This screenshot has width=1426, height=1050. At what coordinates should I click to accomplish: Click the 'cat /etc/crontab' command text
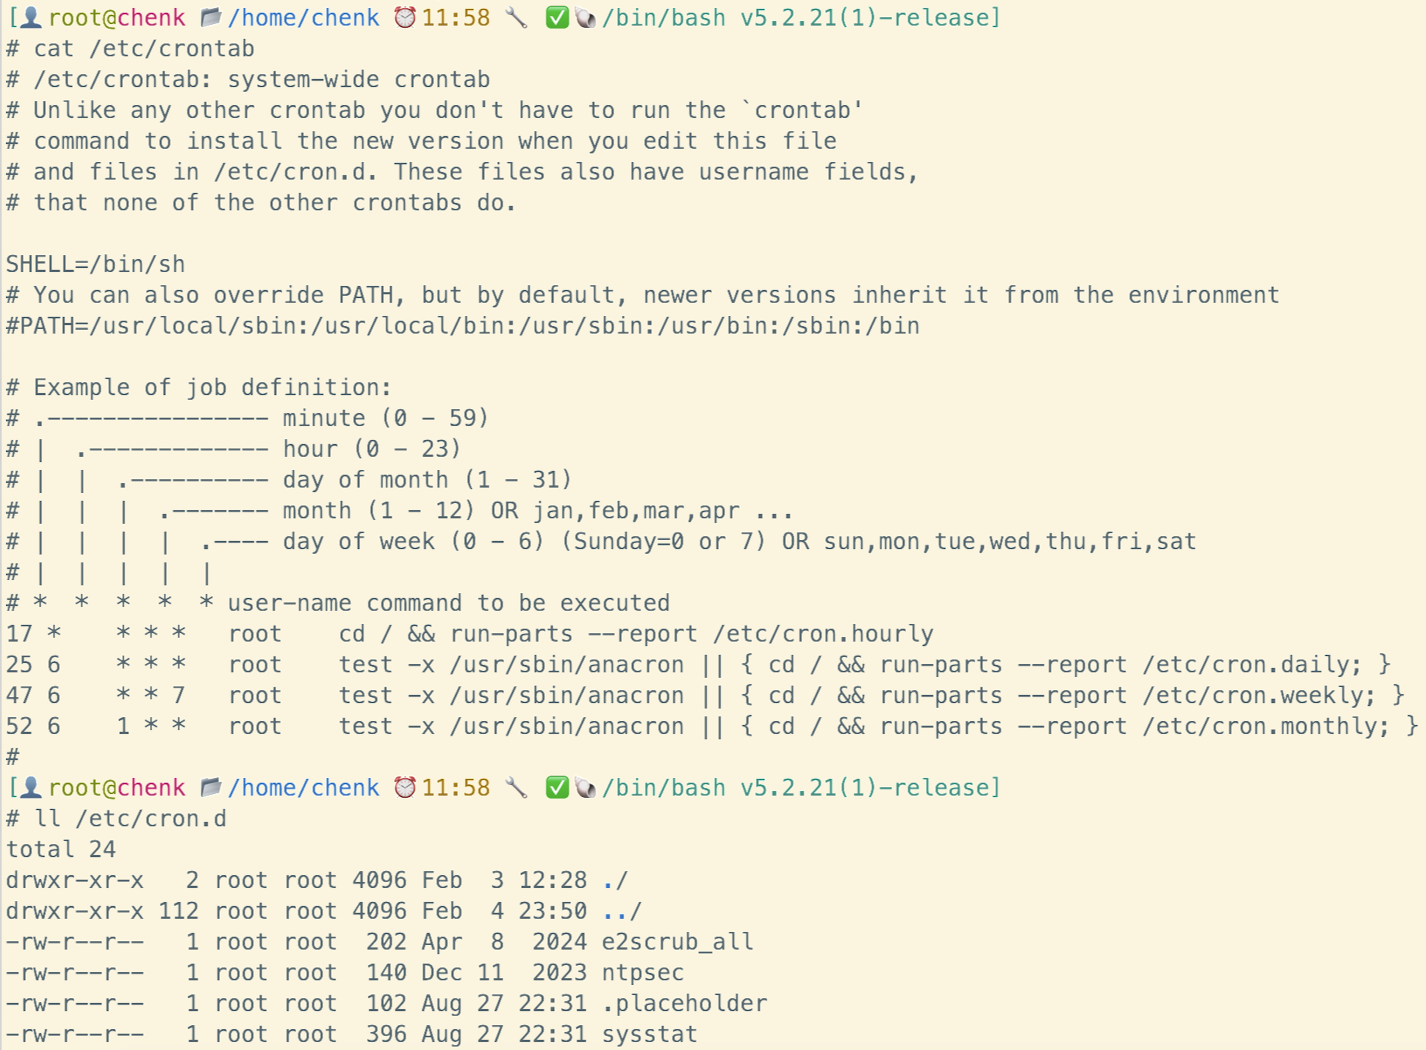coord(144,49)
